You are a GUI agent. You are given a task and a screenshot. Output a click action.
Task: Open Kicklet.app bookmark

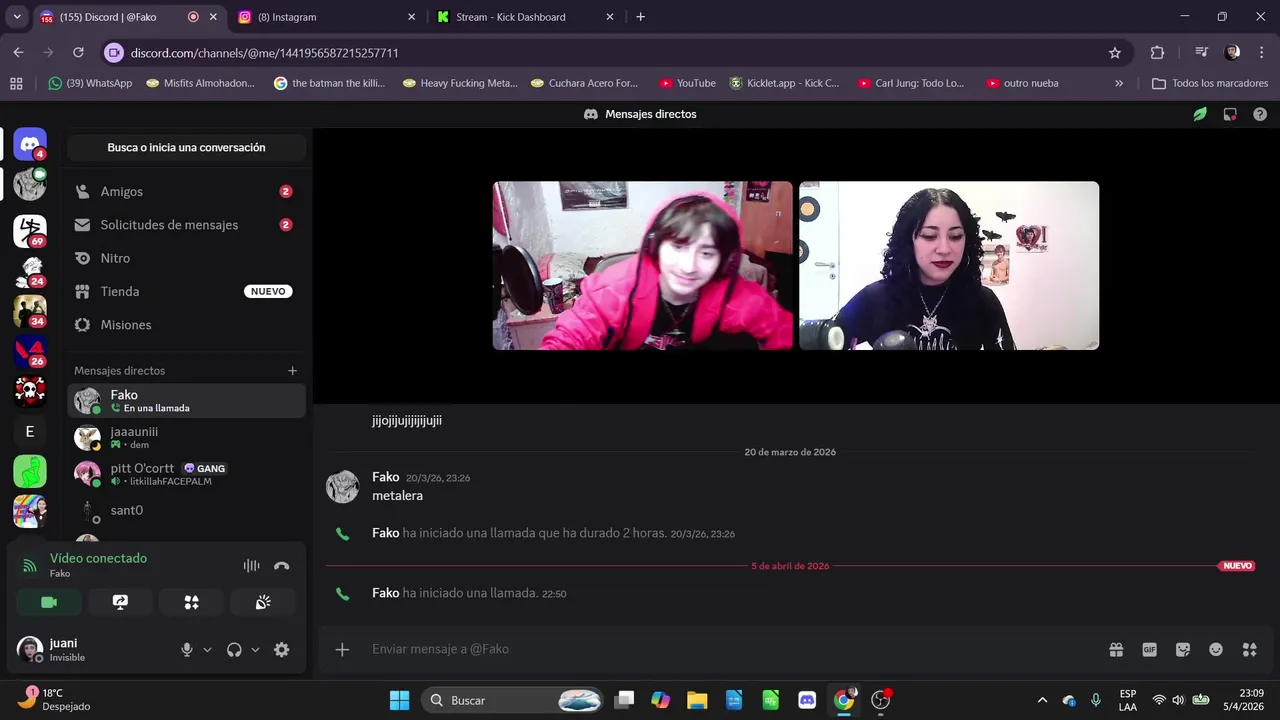coord(785,83)
